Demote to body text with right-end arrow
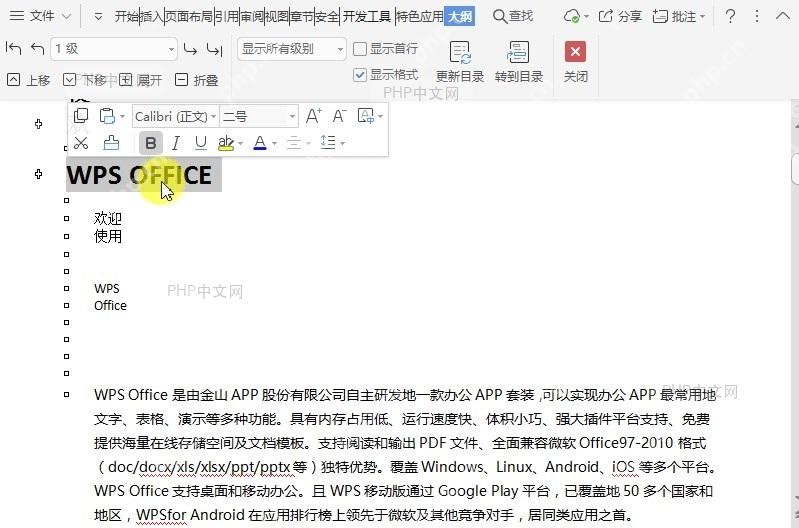Image resolution: width=799 pixels, height=528 pixels. pos(215,49)
